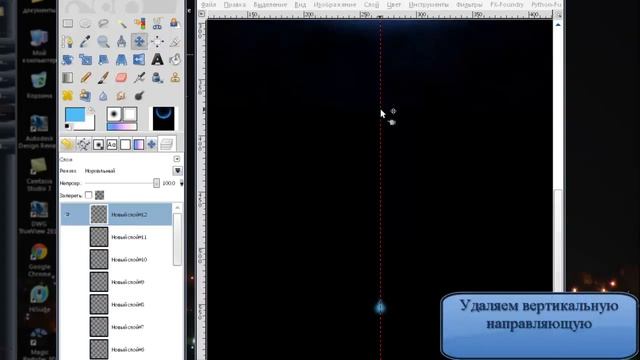Select the Flip tool
The height and width of the screenshot is (360, 640).
tap(140, 60)
